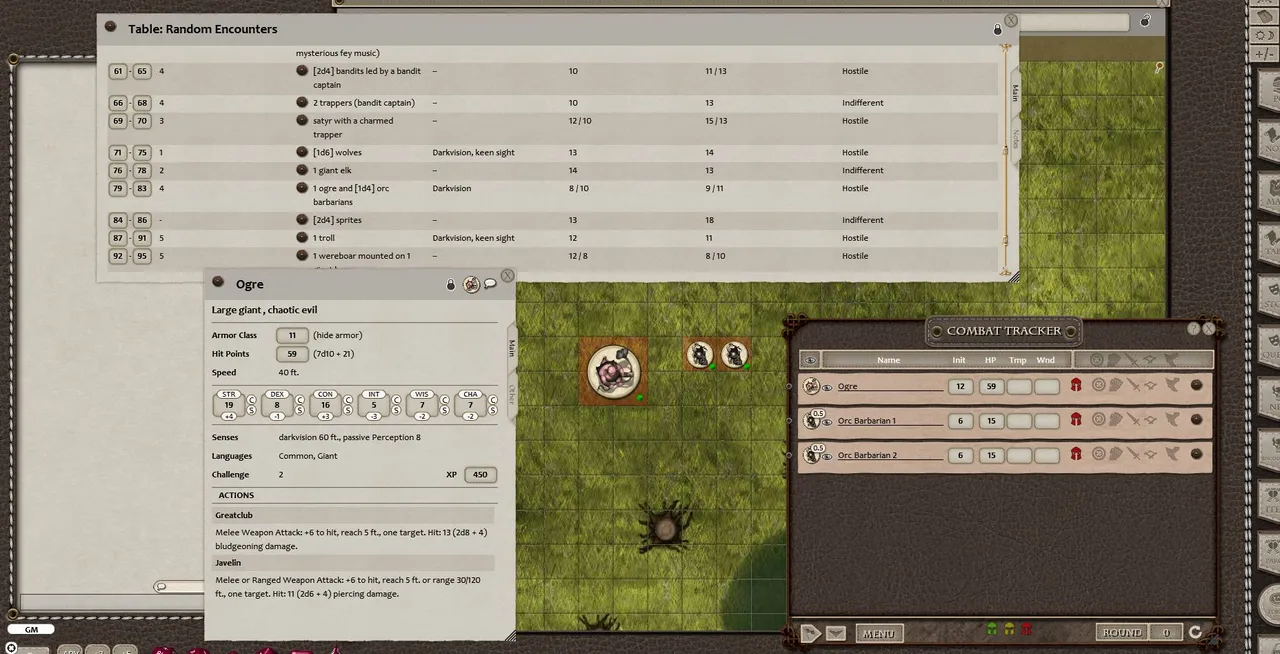Click the Hit Points value 59 in Ogre sheet

coord(292,354)
